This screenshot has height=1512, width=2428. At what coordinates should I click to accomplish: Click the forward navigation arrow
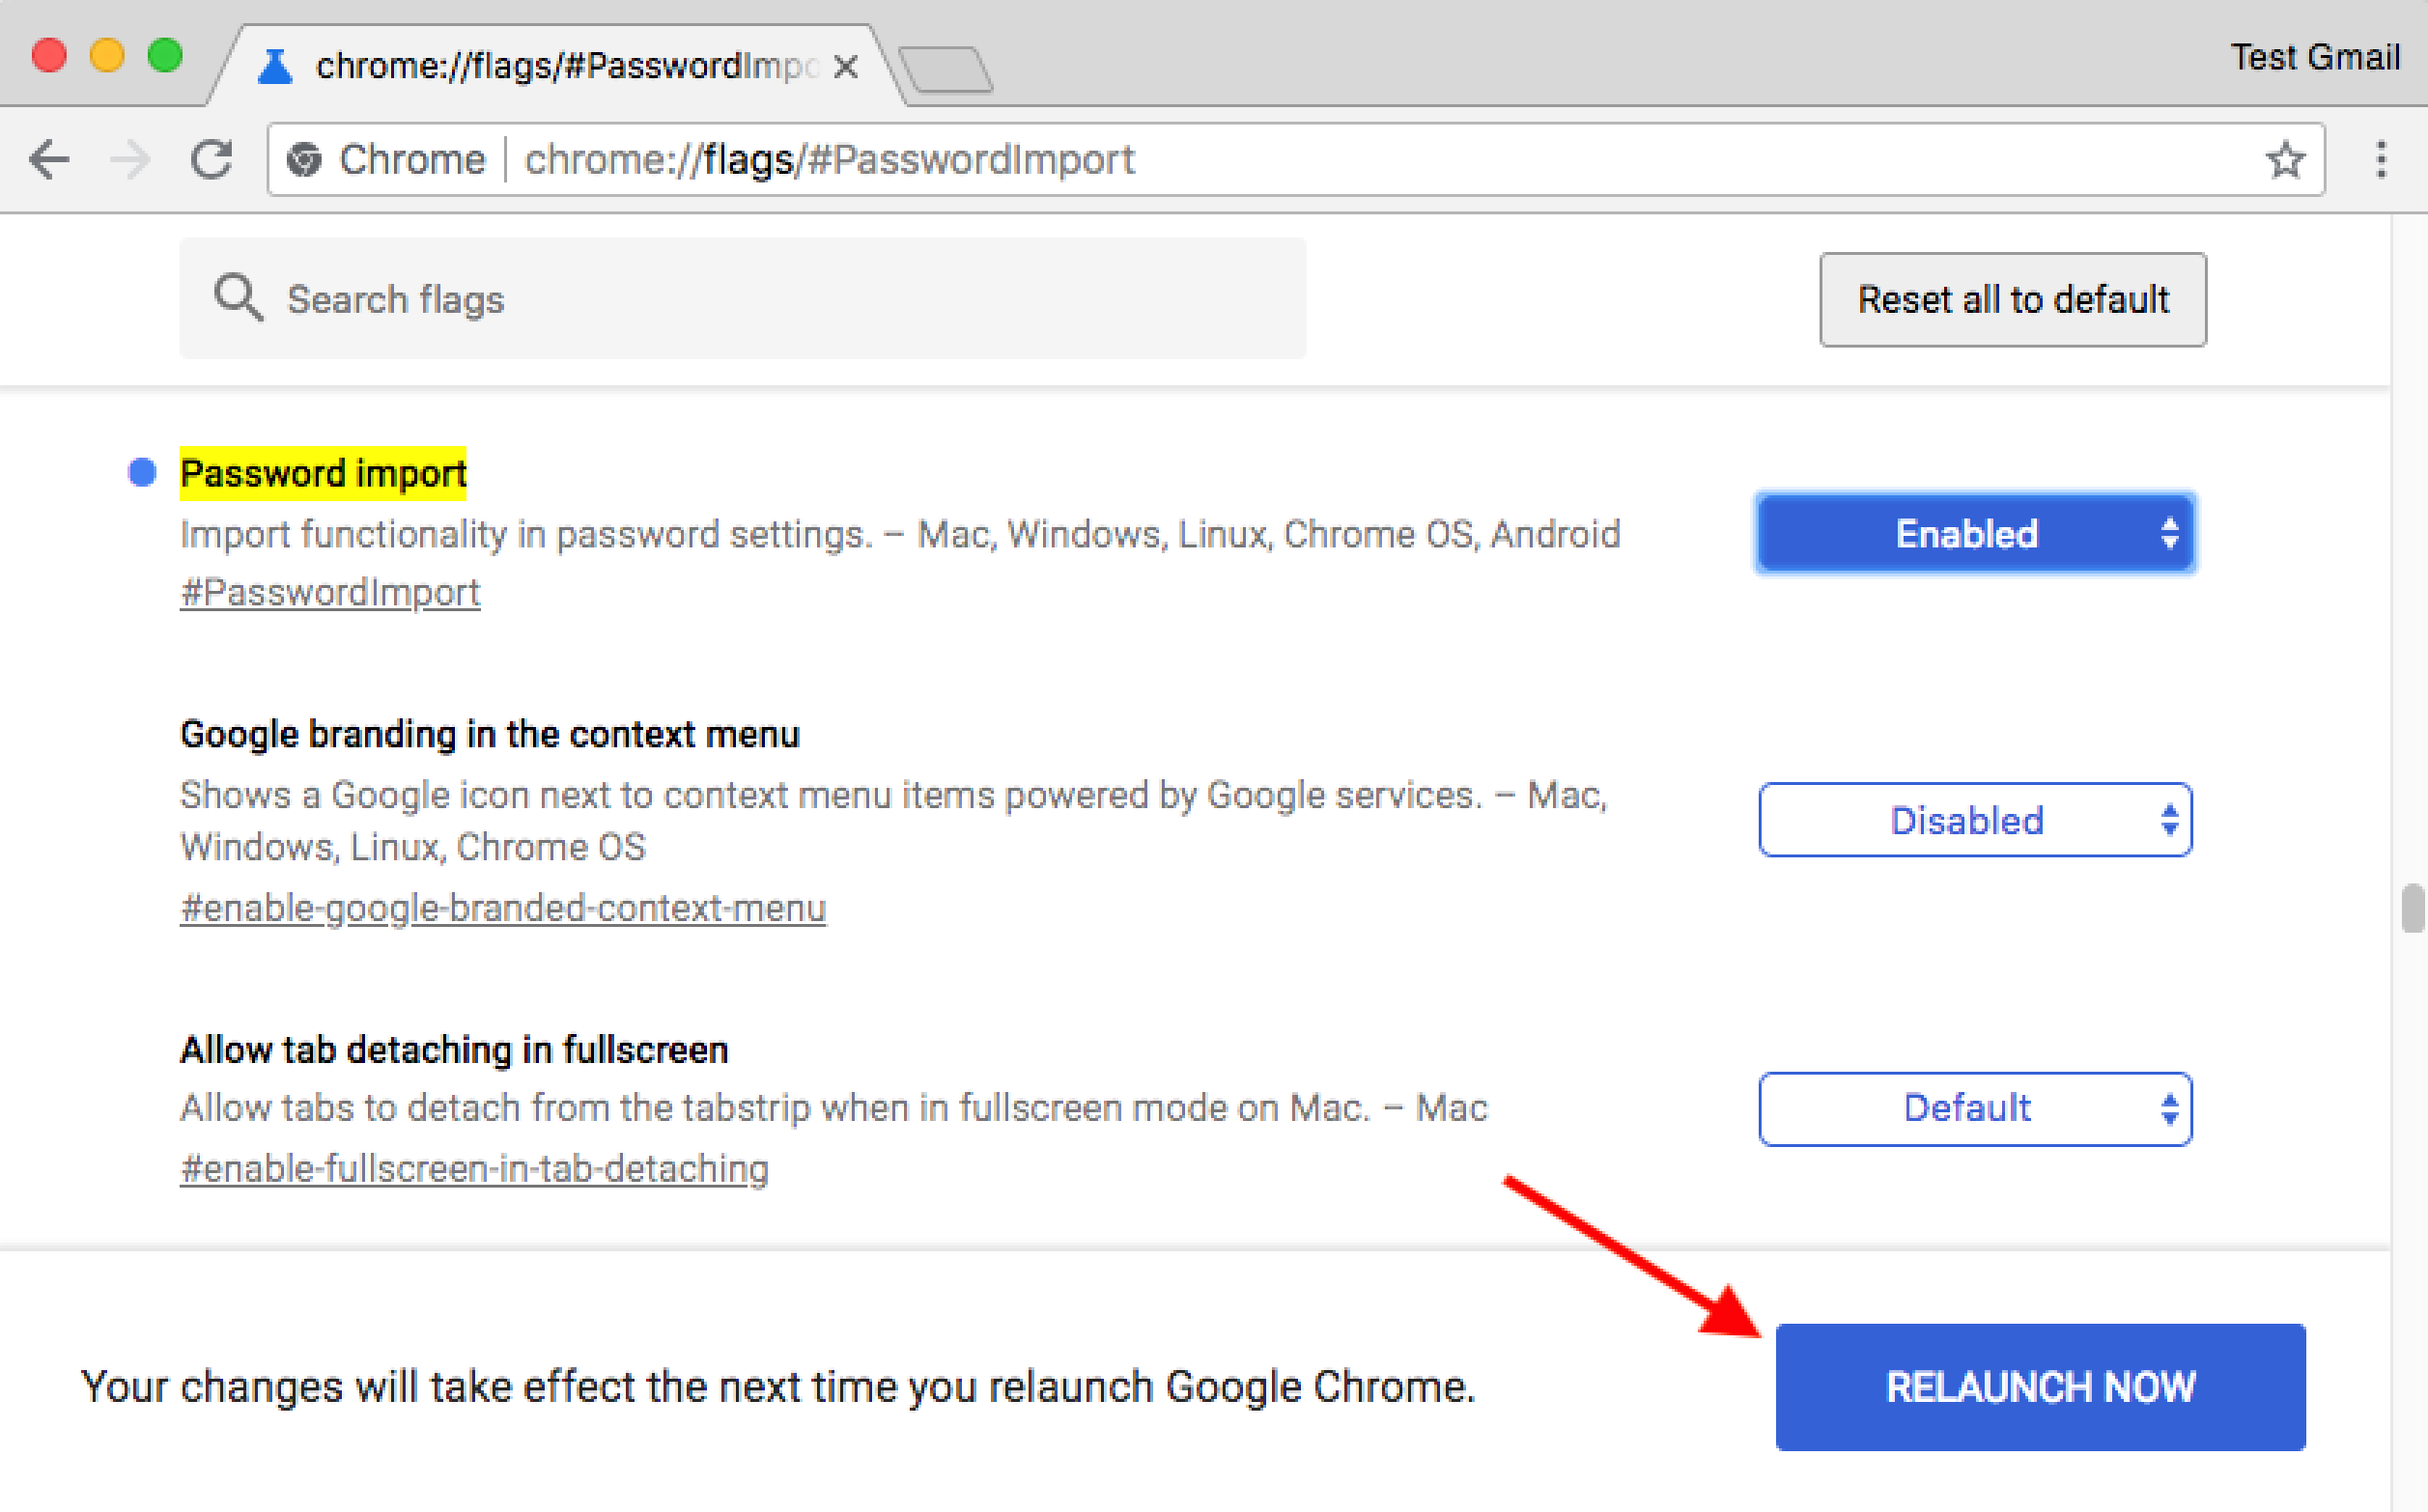click(x=129, y=160)
